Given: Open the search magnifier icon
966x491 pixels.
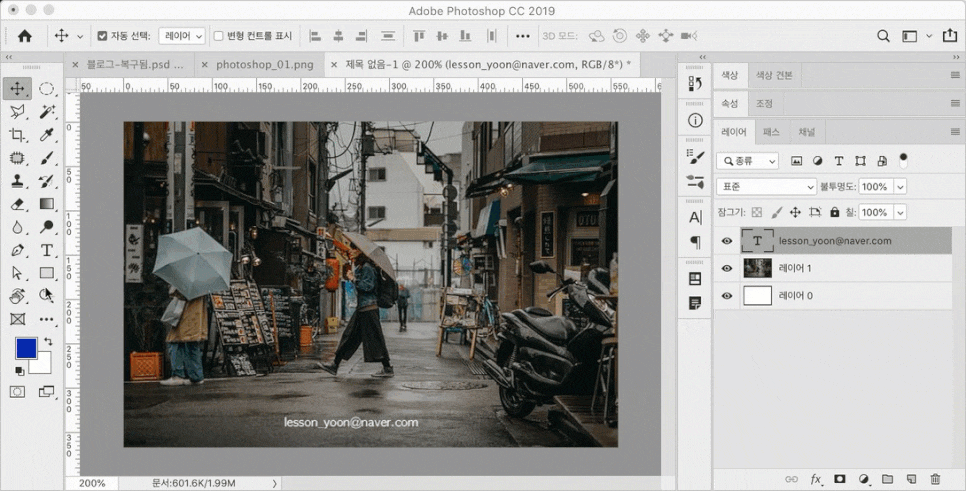Looking at the screenshot, I should (x=883, y=36).
